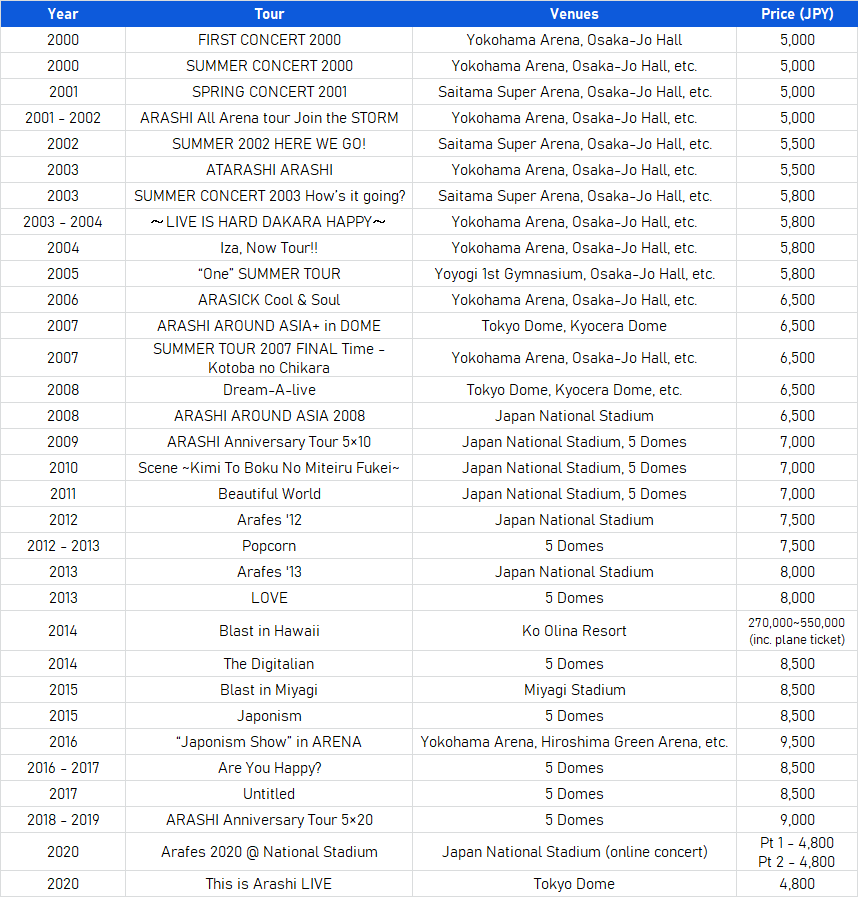Click the 2017 year cell
This screenshot has height=897, width=858.
(x=63, y=794)
